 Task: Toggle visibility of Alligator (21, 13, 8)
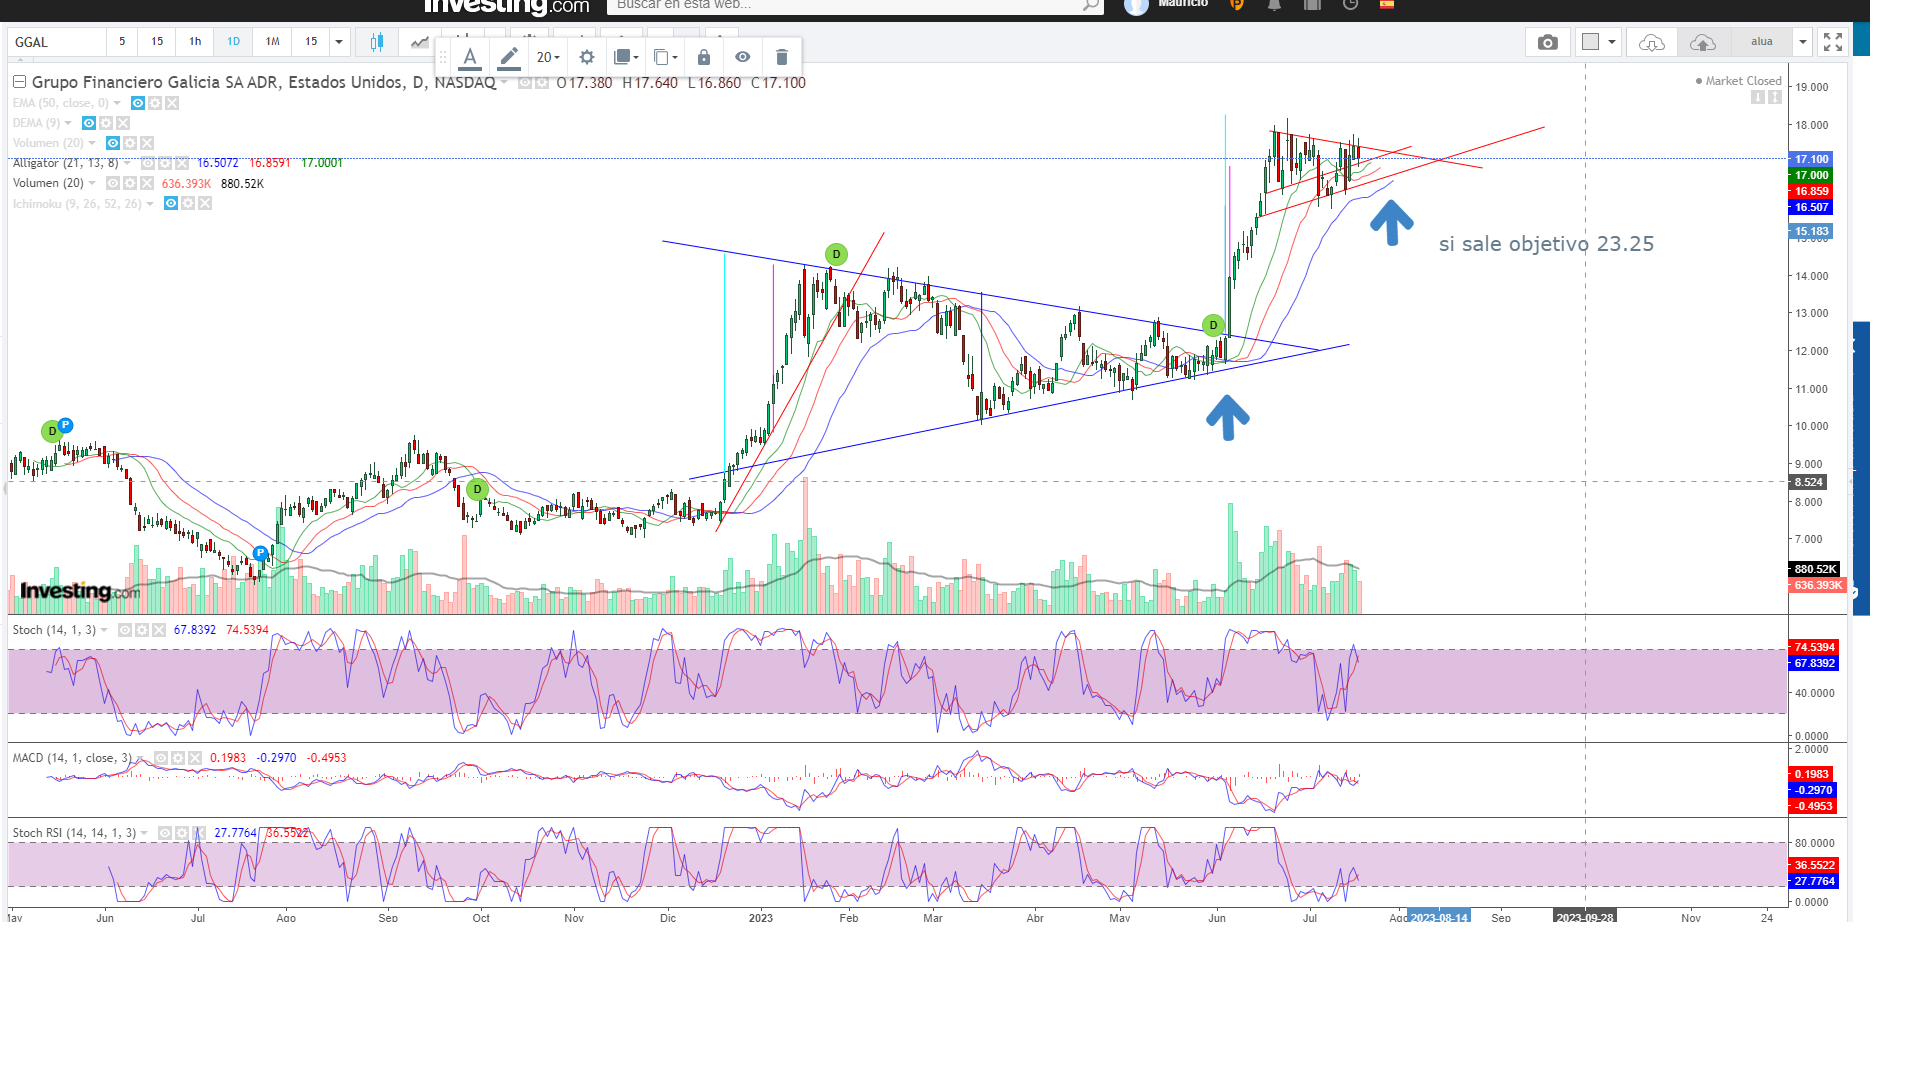[x=147, y=163]
